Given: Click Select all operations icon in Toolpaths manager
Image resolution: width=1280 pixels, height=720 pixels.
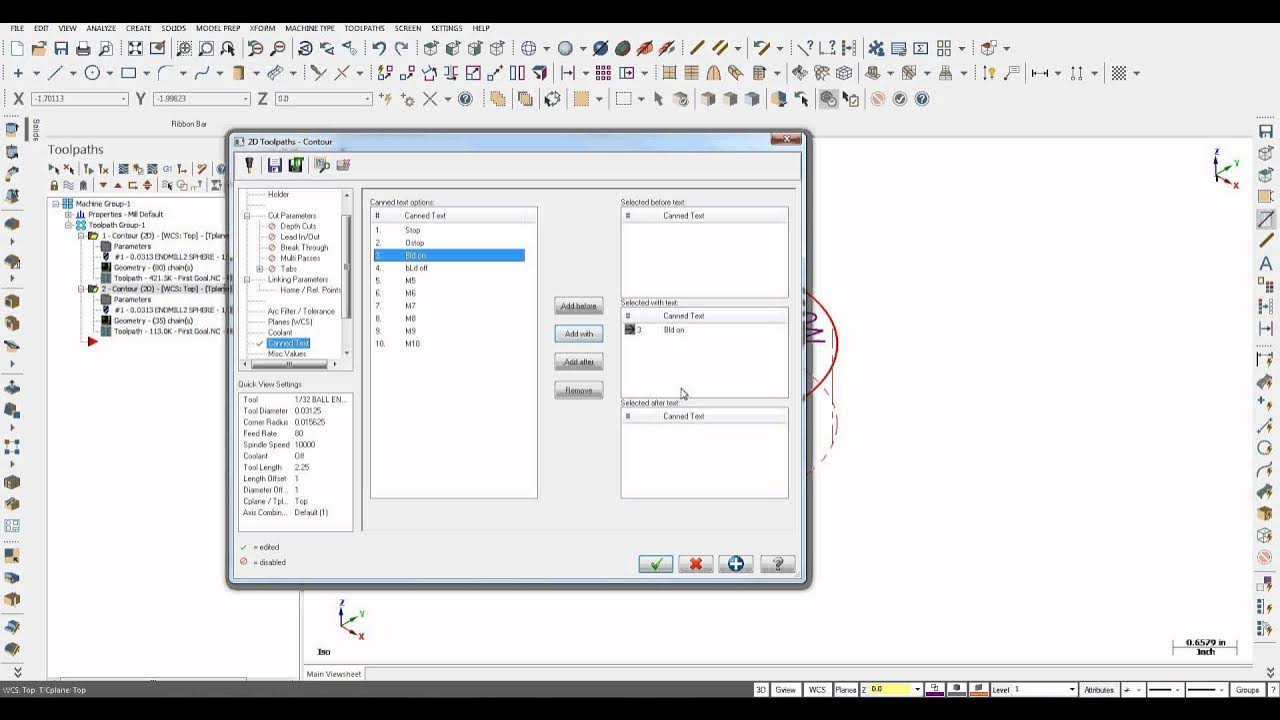Looking at the screenshot, I should 55,169.
